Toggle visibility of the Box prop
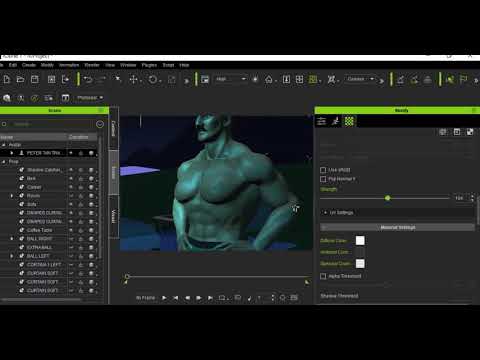This screenshot has height=360, width=480. tap(71, 178)
